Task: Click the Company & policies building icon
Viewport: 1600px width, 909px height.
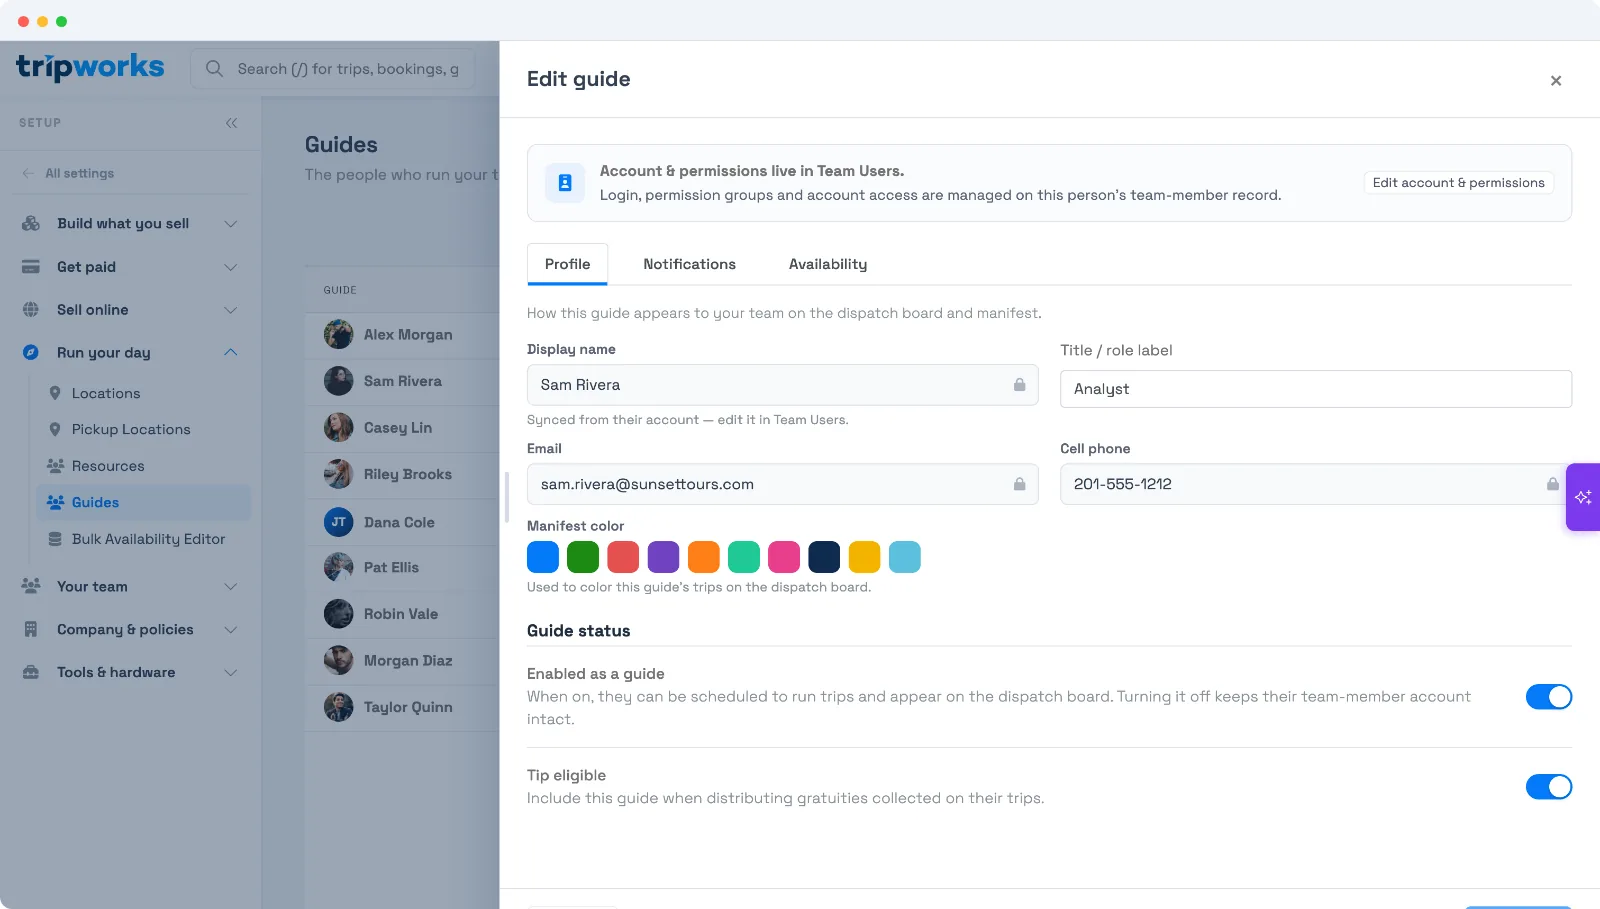Action: pyautogui.click(x=31, y=629)
